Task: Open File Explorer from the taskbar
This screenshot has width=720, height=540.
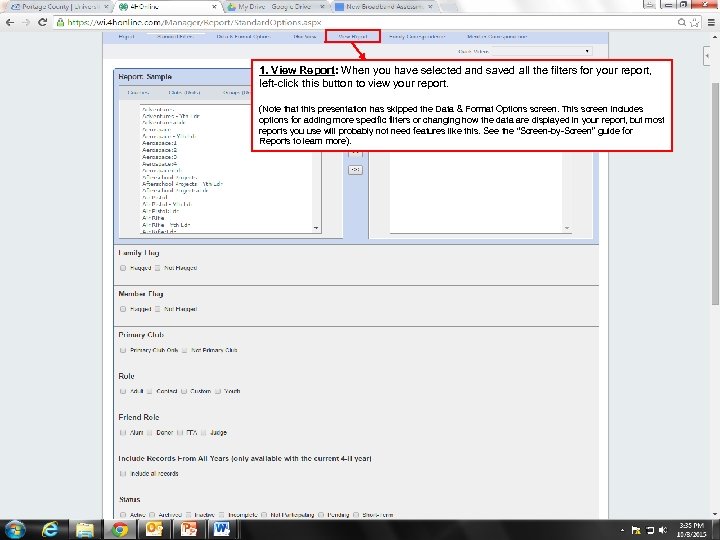Action: pyautogui.click(x=84, y=530)
